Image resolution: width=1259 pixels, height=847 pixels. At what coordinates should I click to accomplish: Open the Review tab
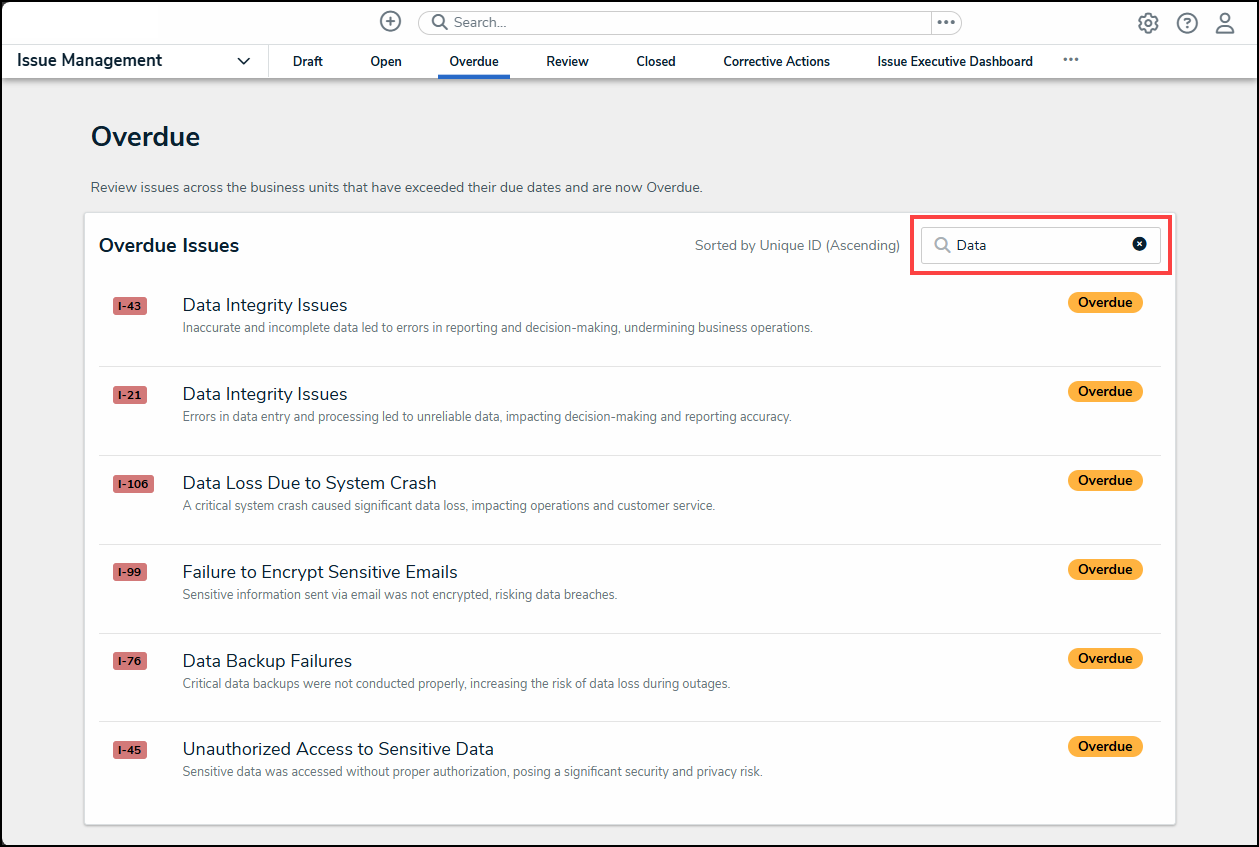[567, 61]
